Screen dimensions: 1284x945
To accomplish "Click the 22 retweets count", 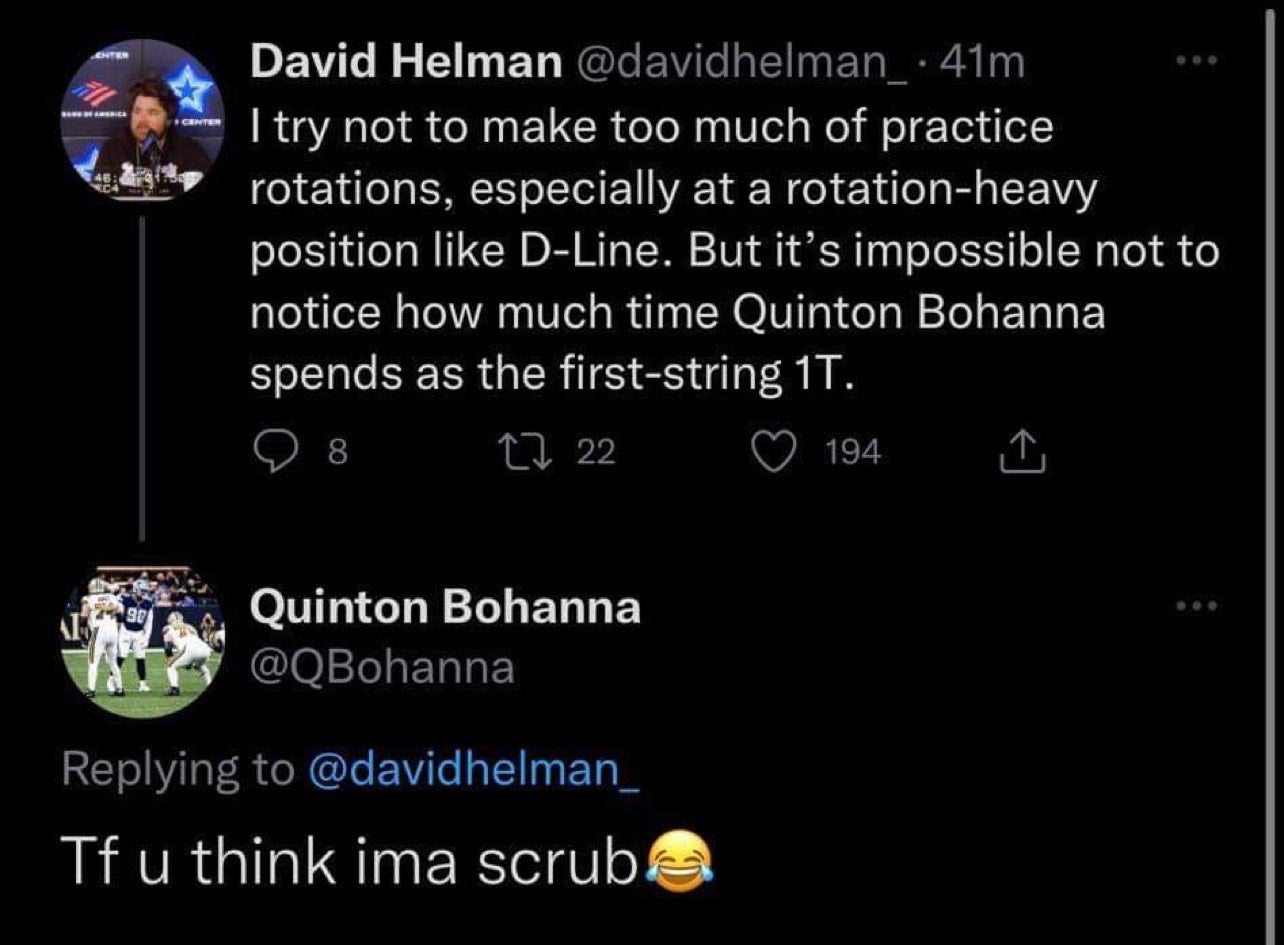I will click(x=597, y=454).
